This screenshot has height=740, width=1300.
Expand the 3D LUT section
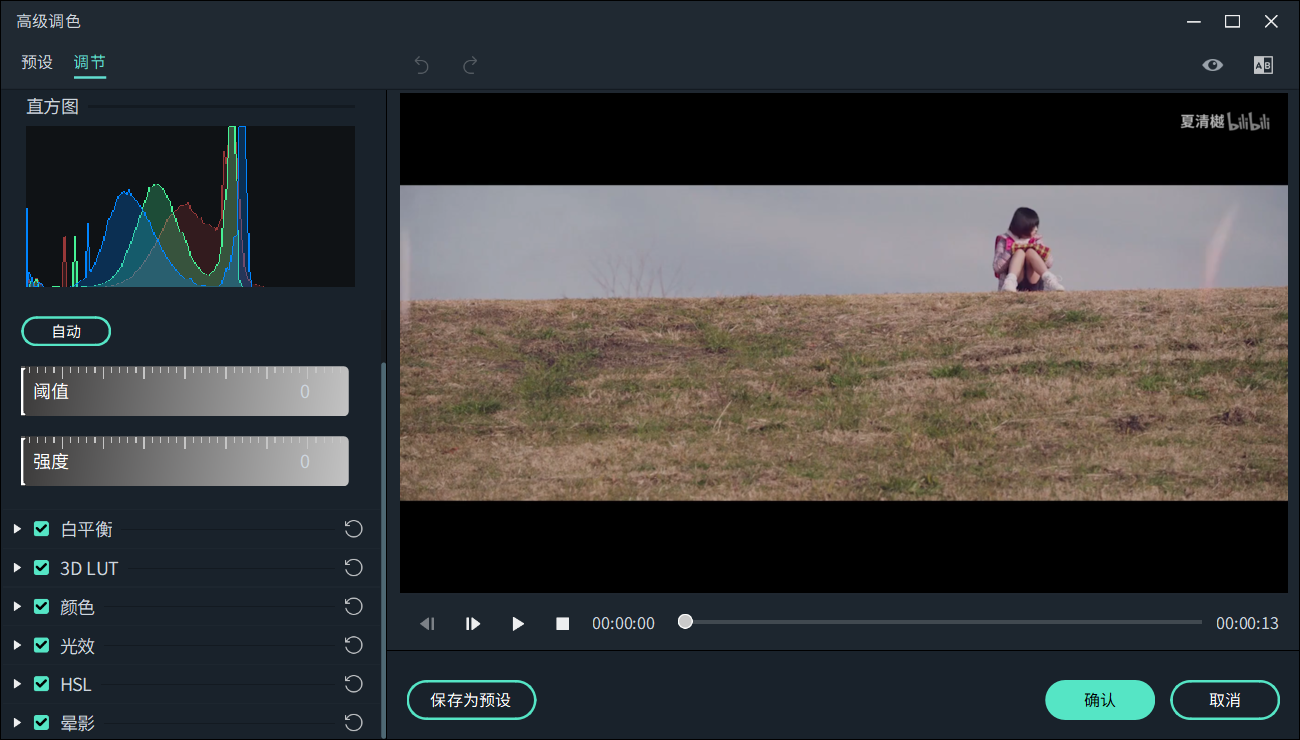click(x=17, y=568)
